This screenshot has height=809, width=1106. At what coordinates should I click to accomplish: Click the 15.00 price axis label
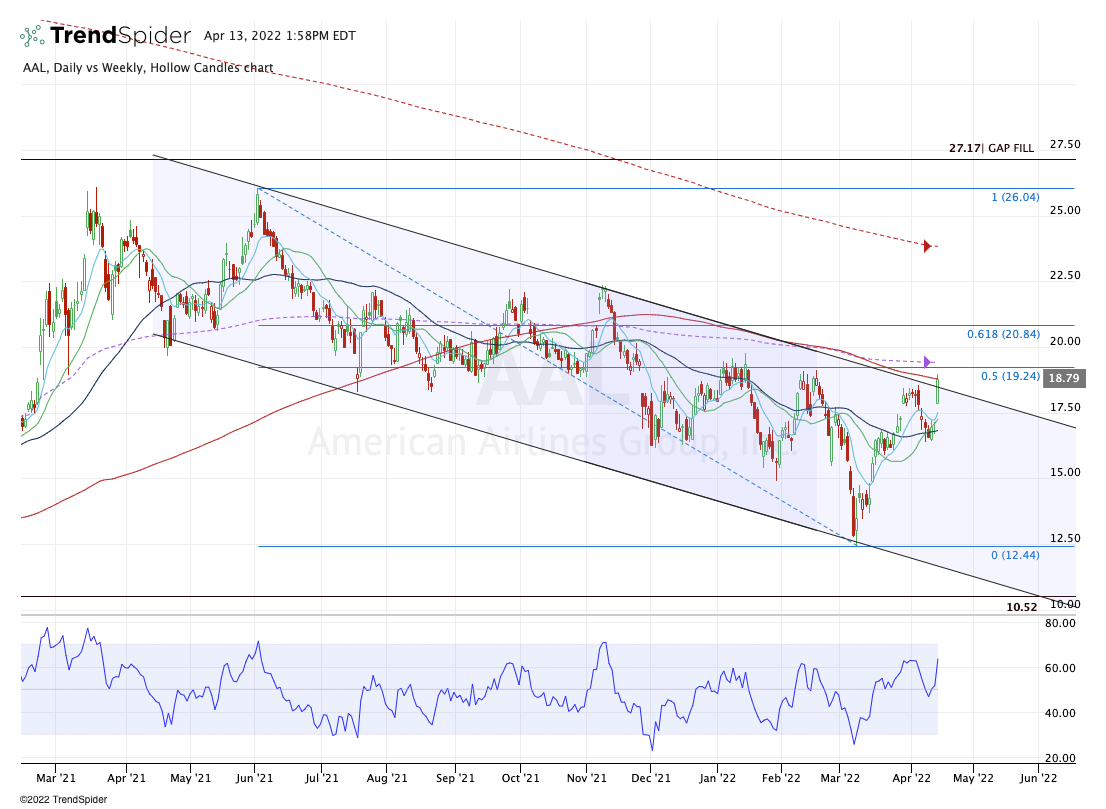[x=1065, y=473]
